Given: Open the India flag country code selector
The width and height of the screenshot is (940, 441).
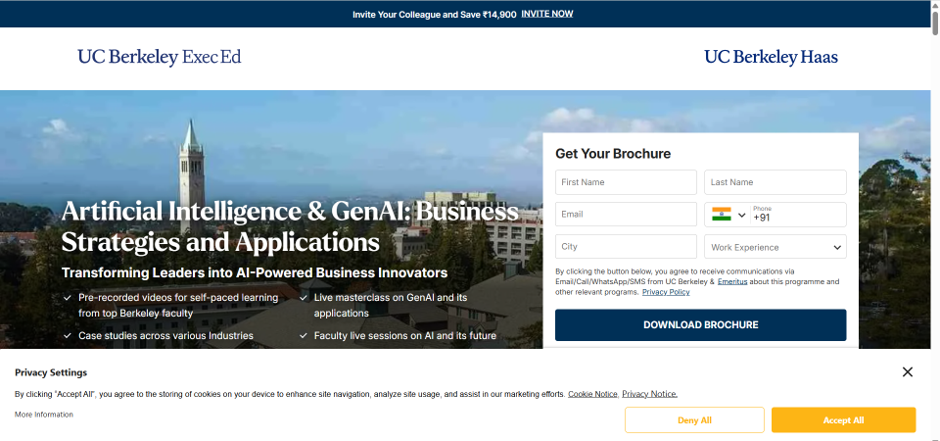Looking at the screenshot, I should tap(728, 215).
